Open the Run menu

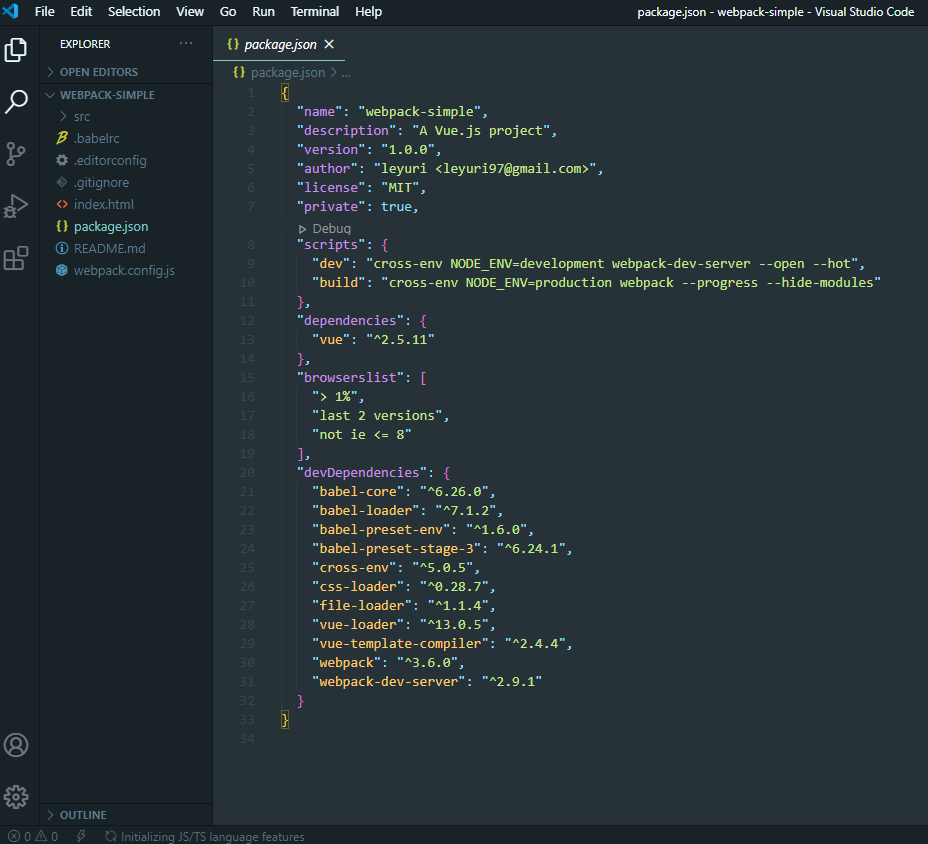(263, 11)
